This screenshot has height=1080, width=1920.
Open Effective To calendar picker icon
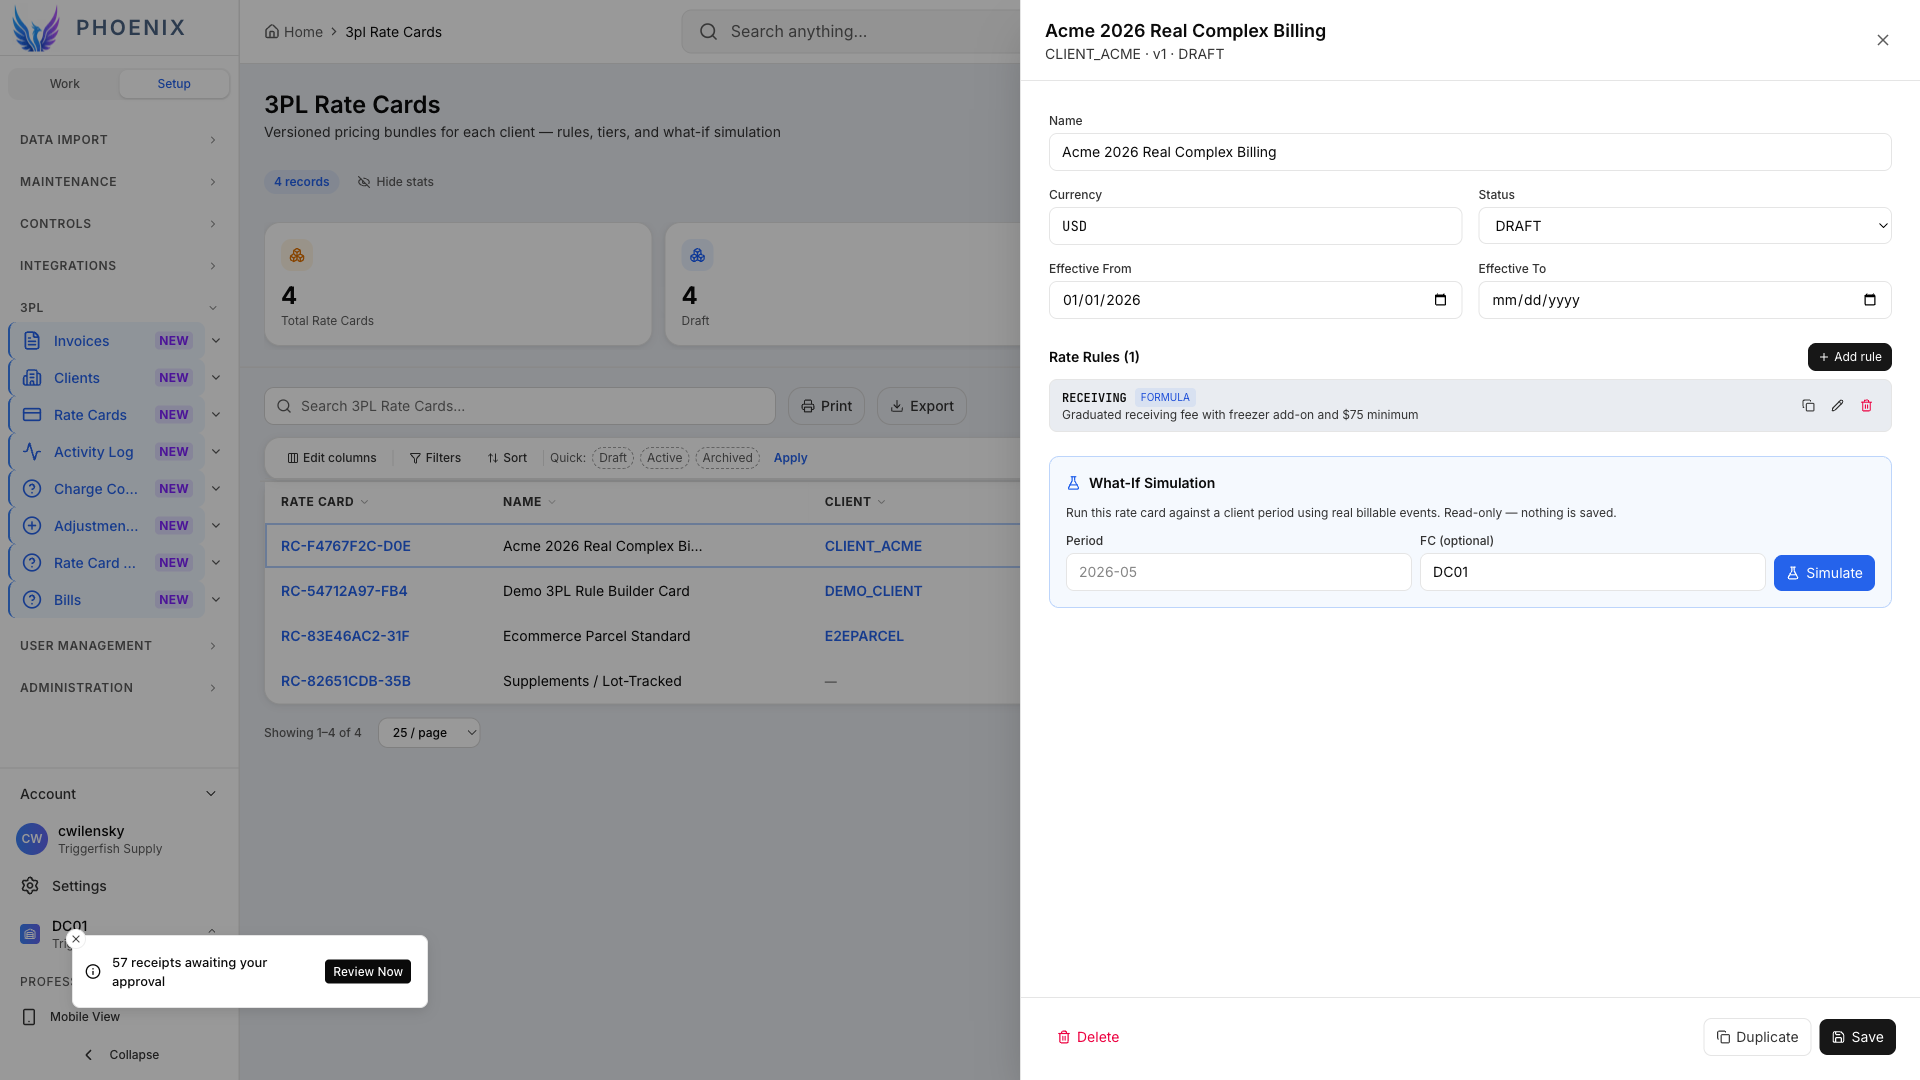tap(1870, 300)
